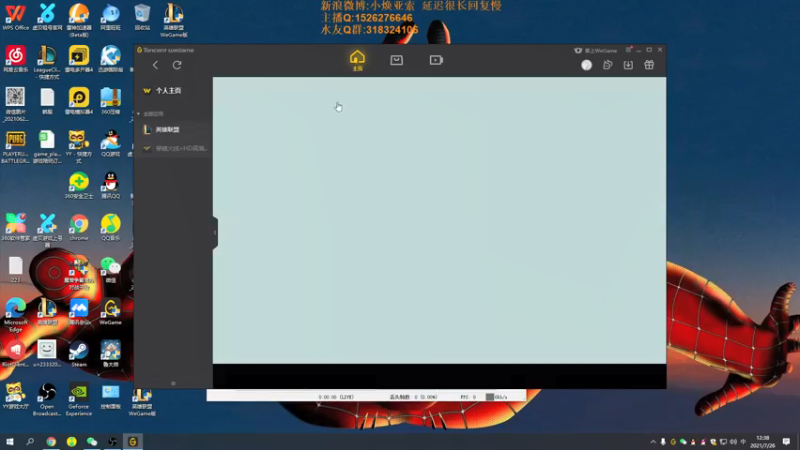This screenshot has height=450, width=800.
Task: Select 腾讯QQ penguin desktop icon
Action: point(110,185)
